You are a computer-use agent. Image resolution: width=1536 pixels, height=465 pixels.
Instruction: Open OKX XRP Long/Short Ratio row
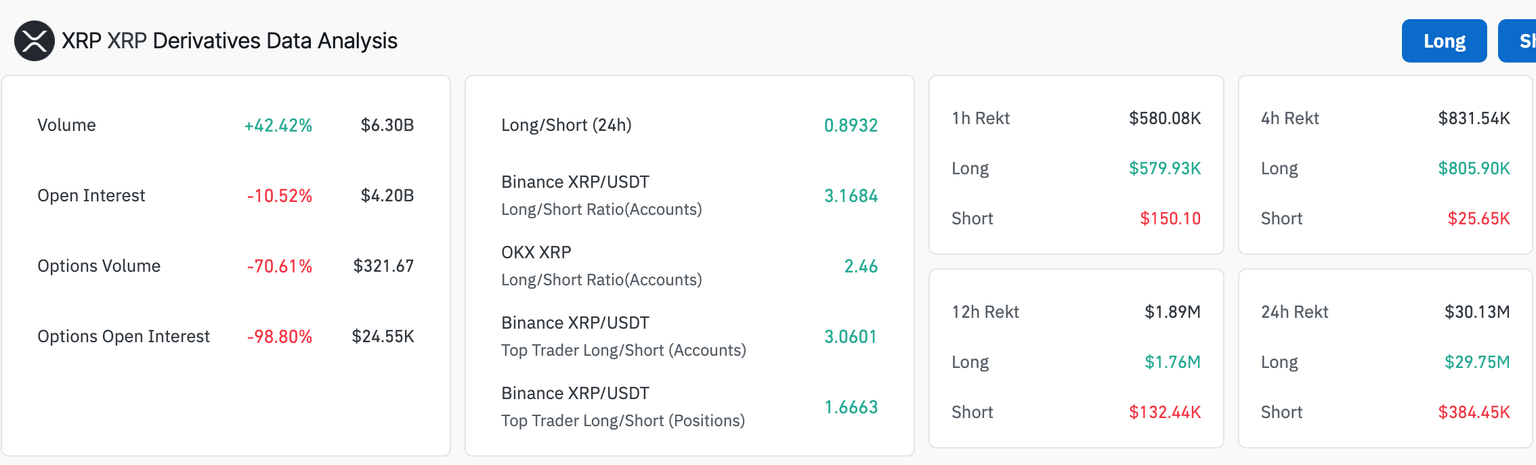[x=601, y=265]
